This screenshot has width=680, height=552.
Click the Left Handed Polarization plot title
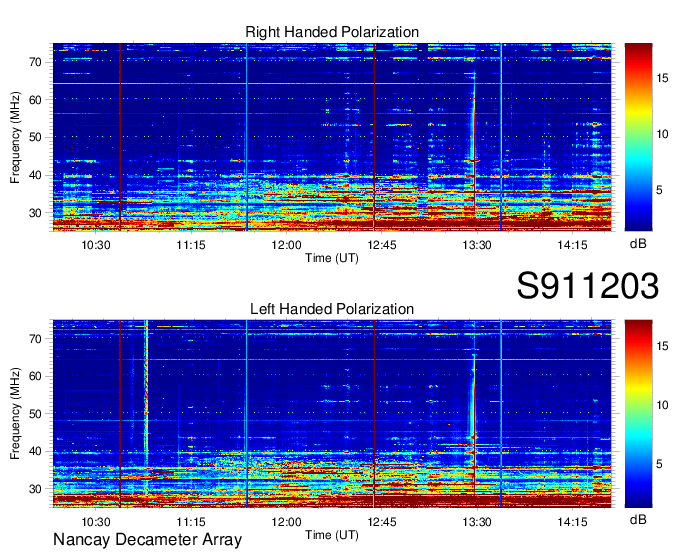click(x=332, y=309)
